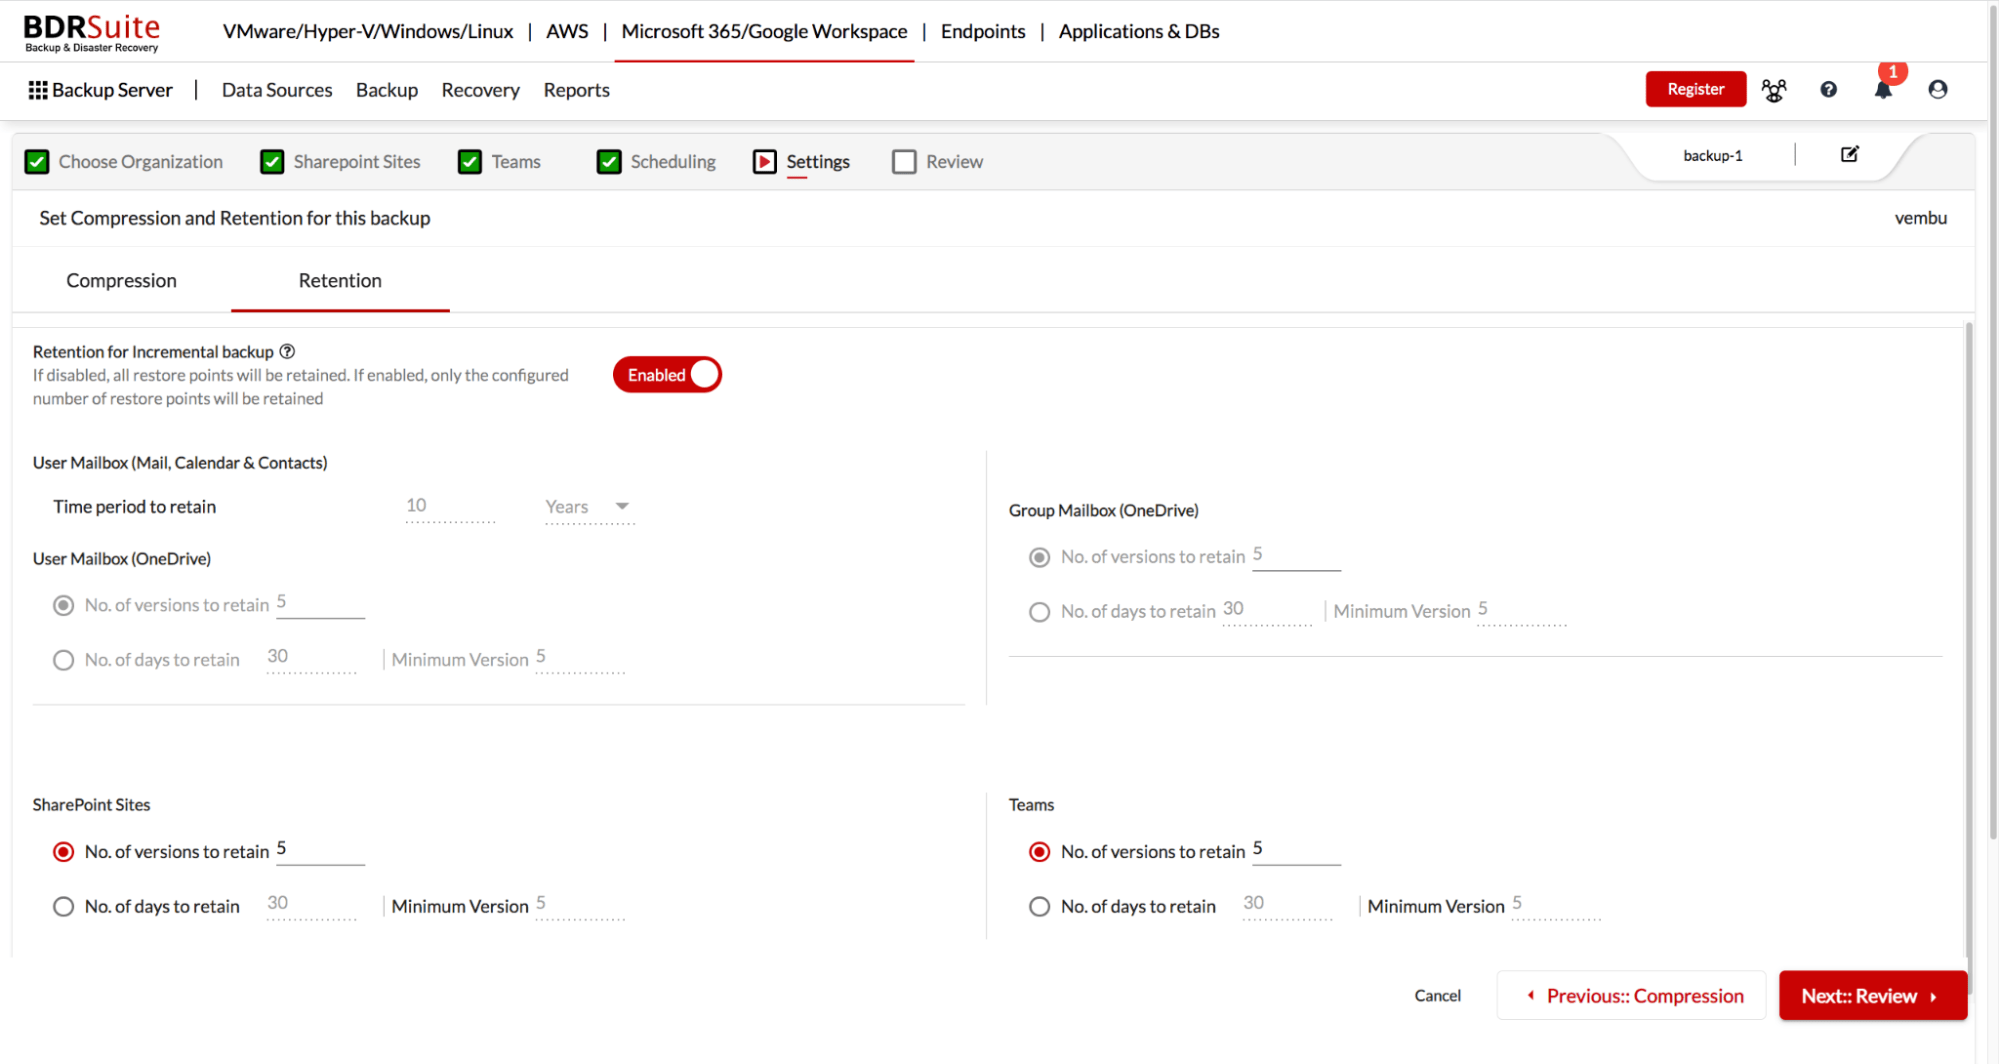1999x1064 pixels.
Task: Click Next:: Review button
Action: click(x=1873, y=995)
